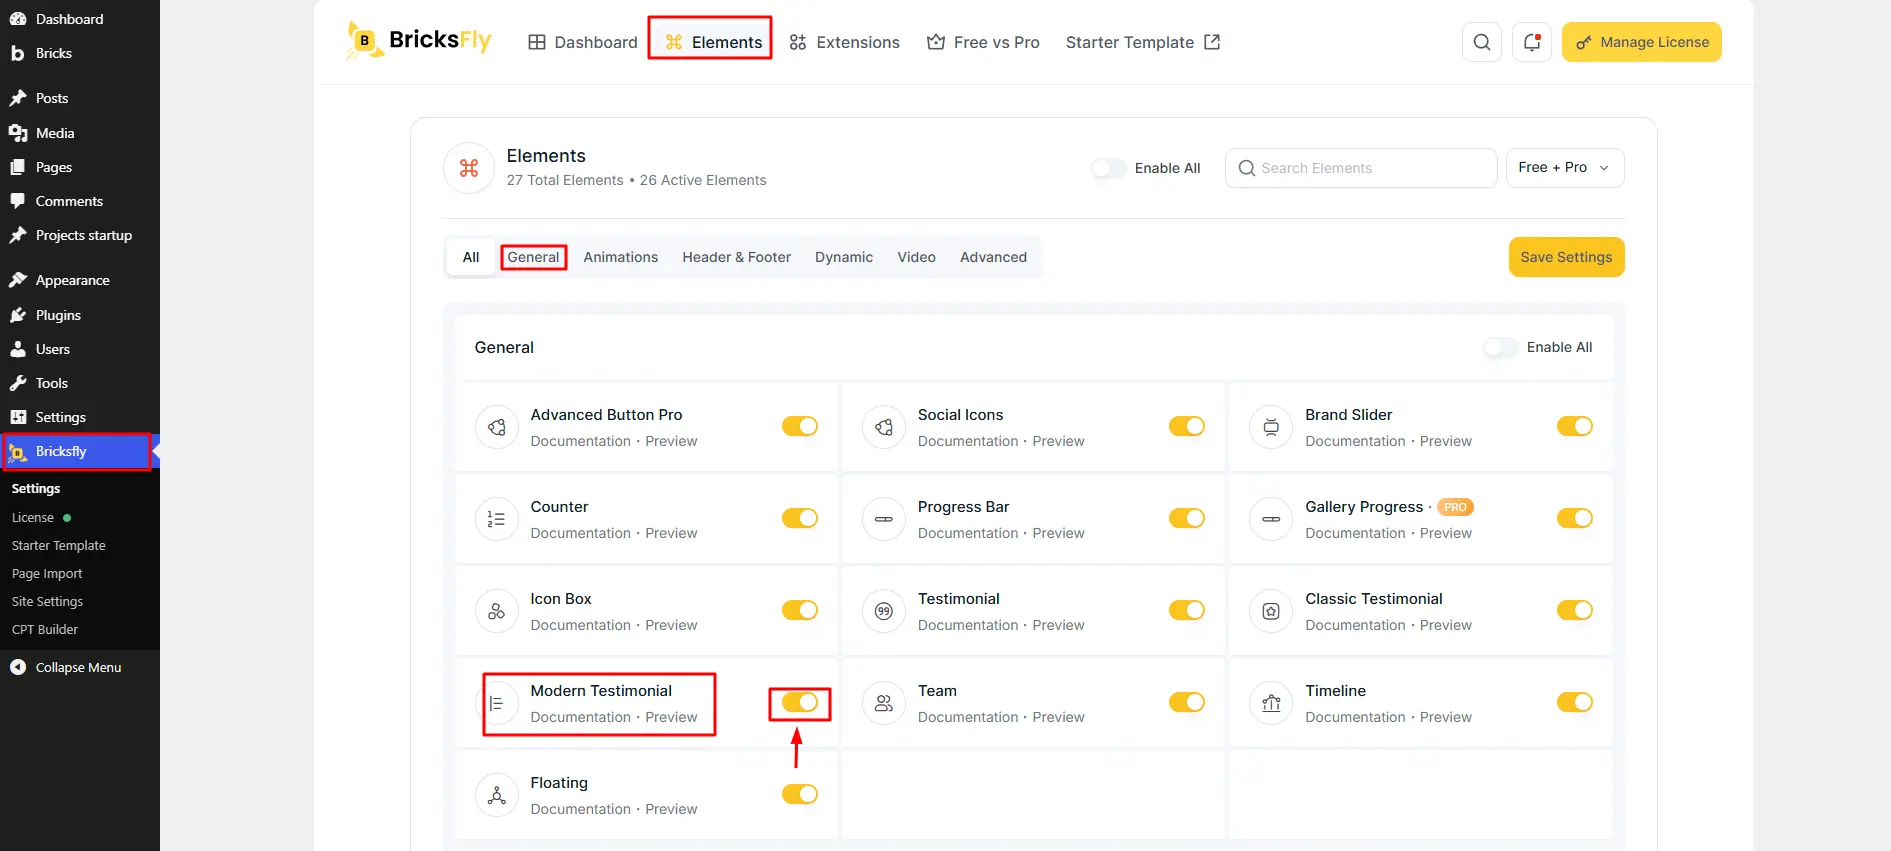
Task: Open Documentation link for Counter
Action: pyautogui.click(x=581, y=533)
